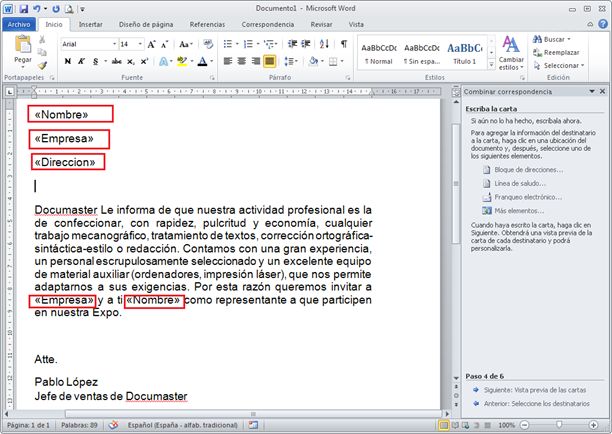The width and height of the screenshot is (612, 434).
Task: Switch to the Correspondencia tab
Action: point(268,25)
